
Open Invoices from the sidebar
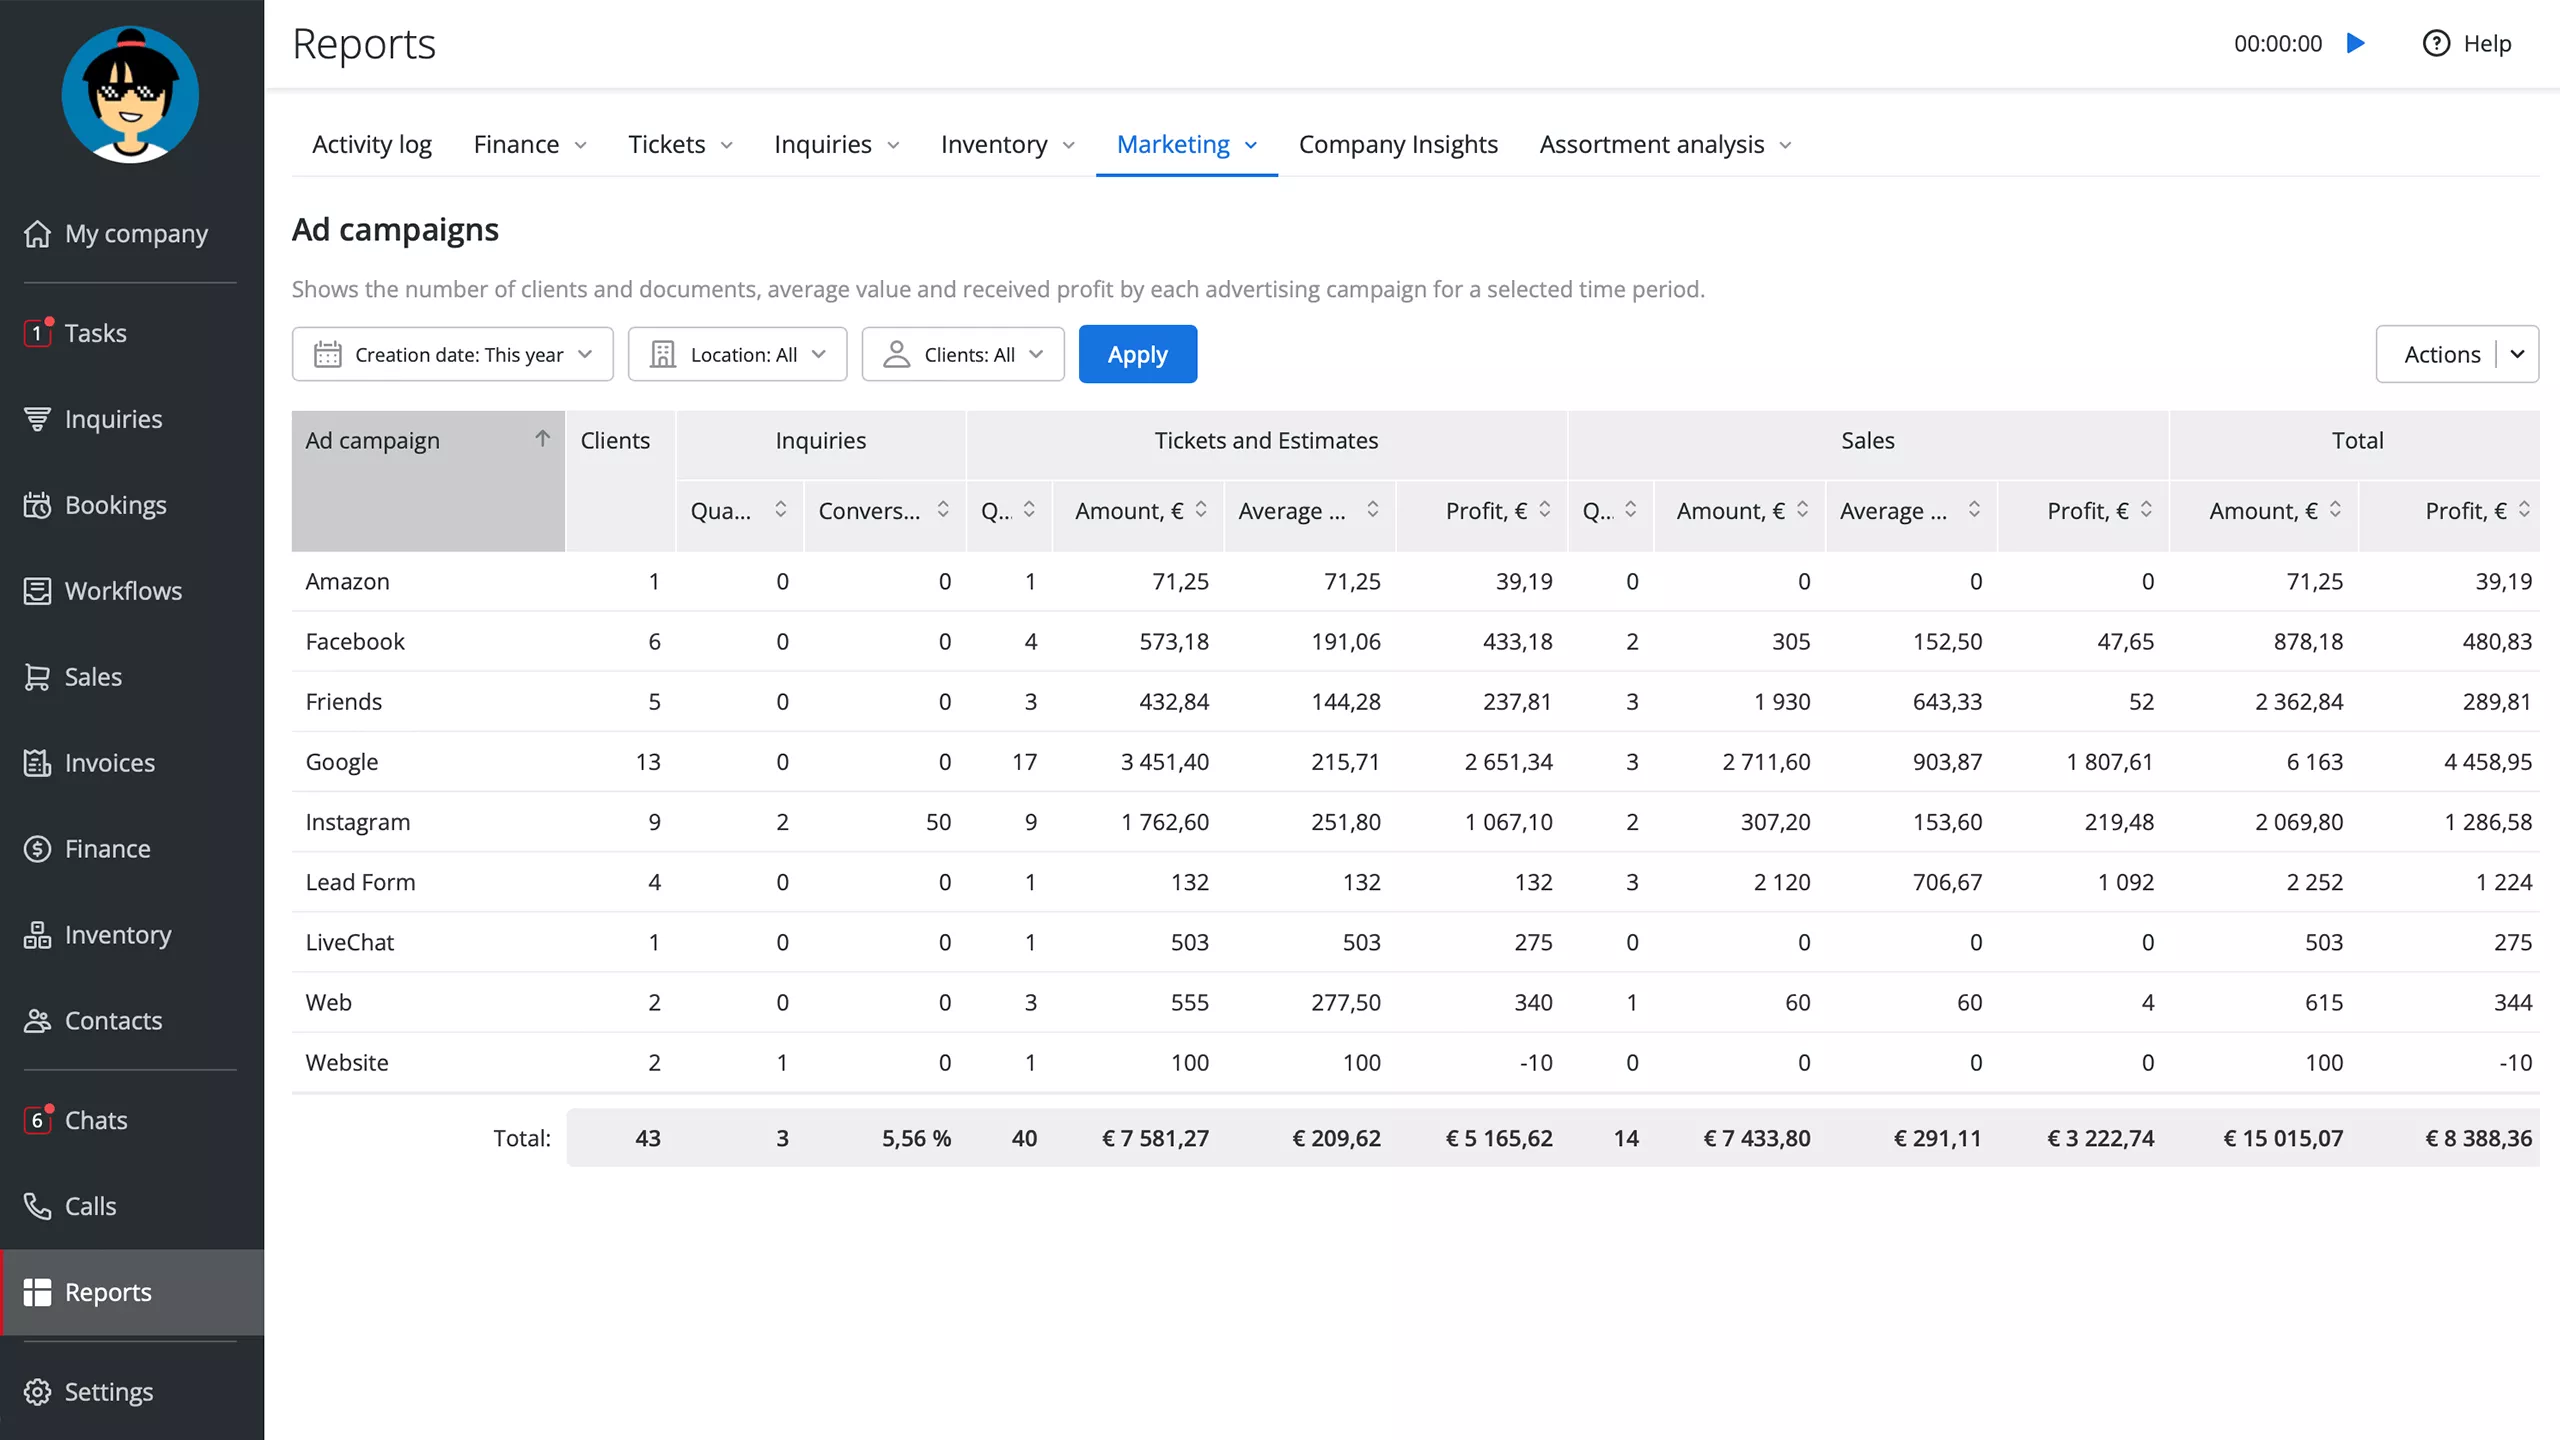point(110,762)
